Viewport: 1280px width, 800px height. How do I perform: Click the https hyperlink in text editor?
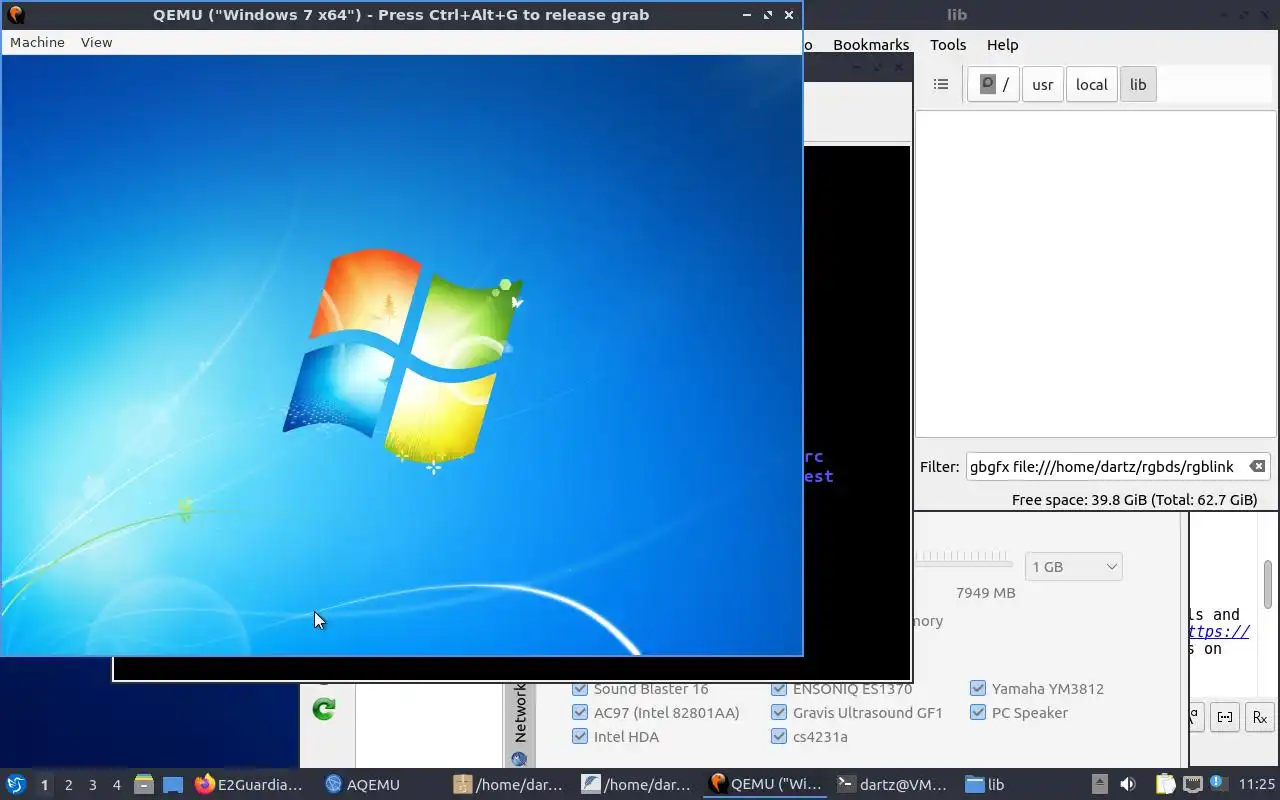1219,631
